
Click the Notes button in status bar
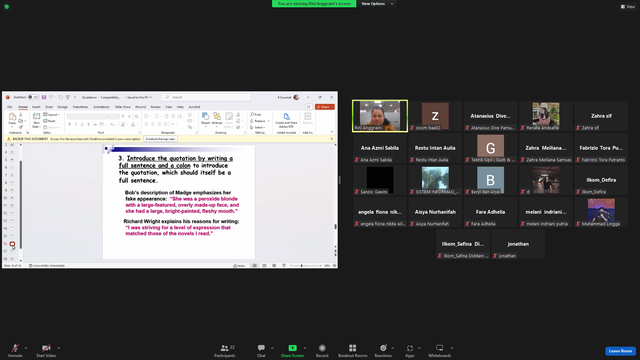coord(239,266)
